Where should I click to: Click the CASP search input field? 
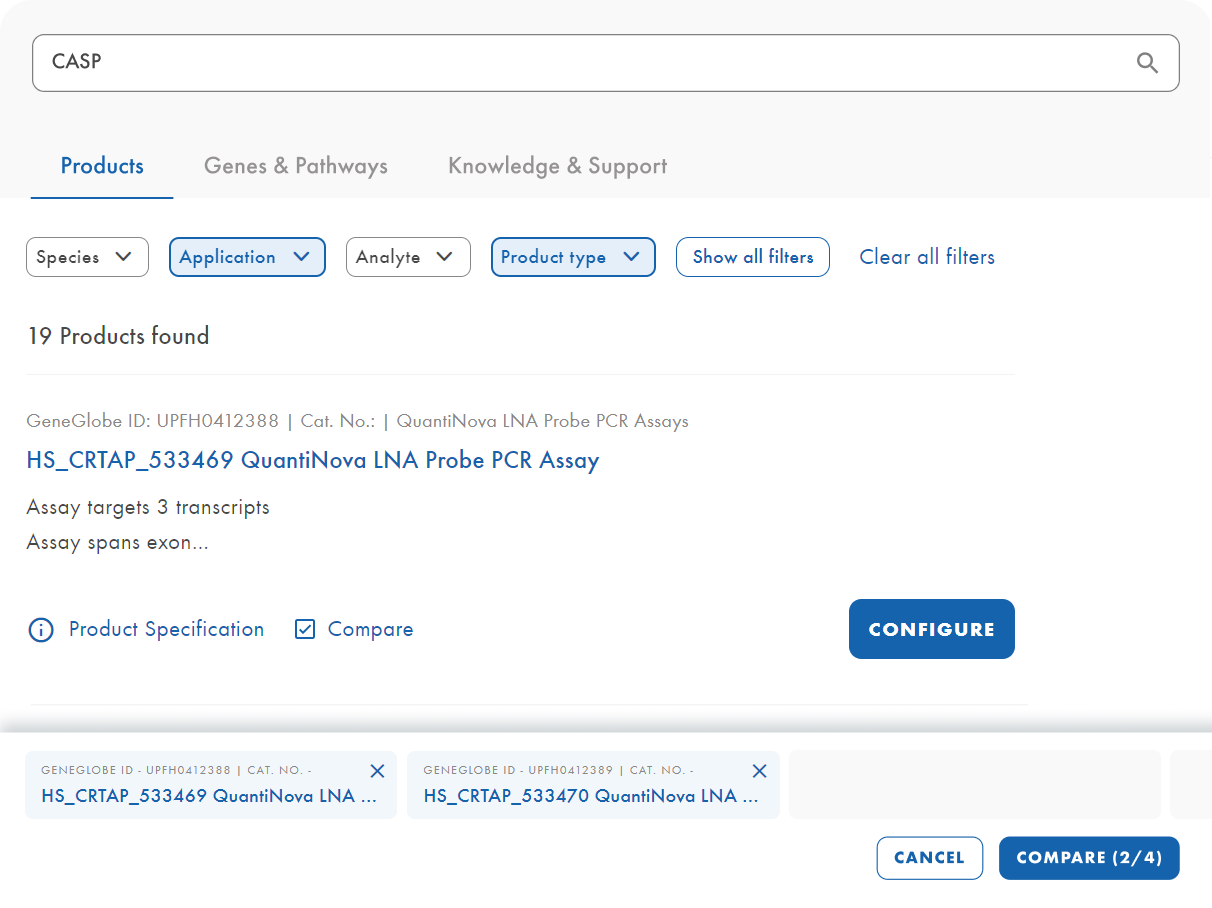coord(580,63)
